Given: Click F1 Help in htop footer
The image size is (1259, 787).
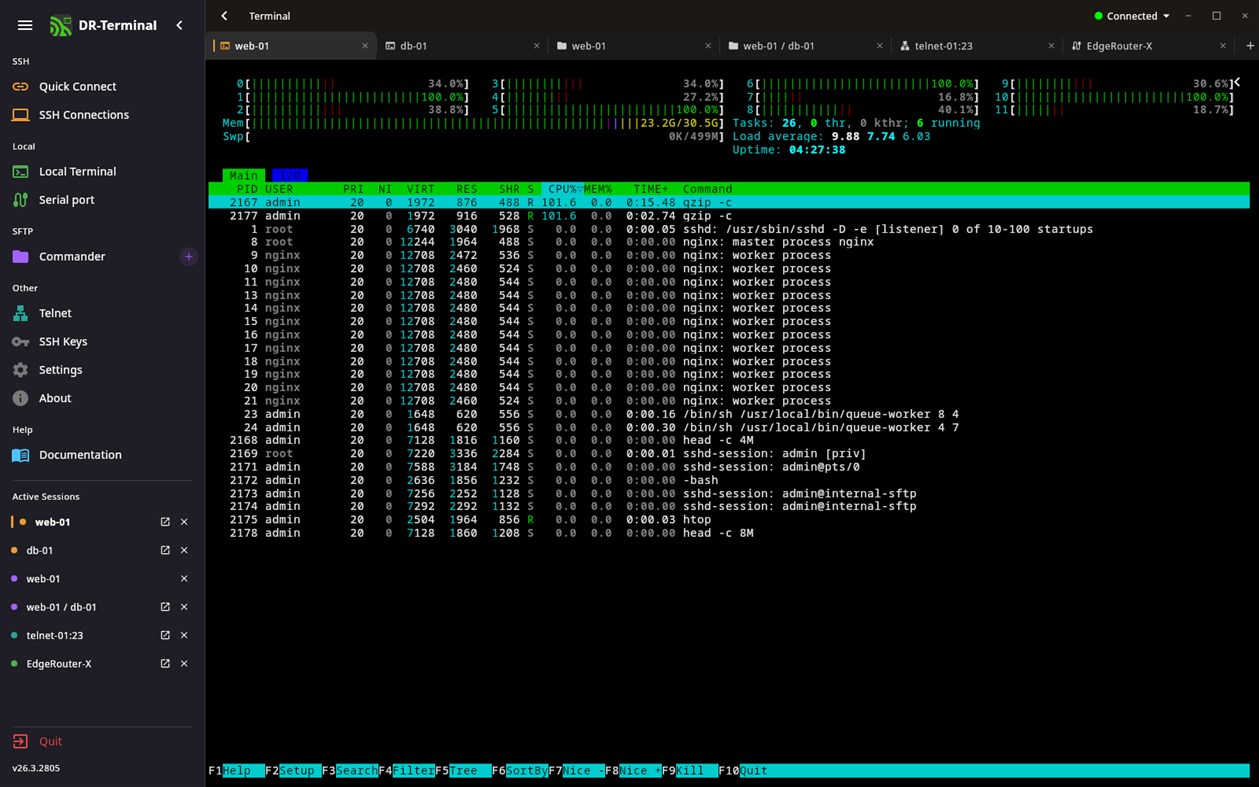Looking at the screenshot, I should point(236,771).
